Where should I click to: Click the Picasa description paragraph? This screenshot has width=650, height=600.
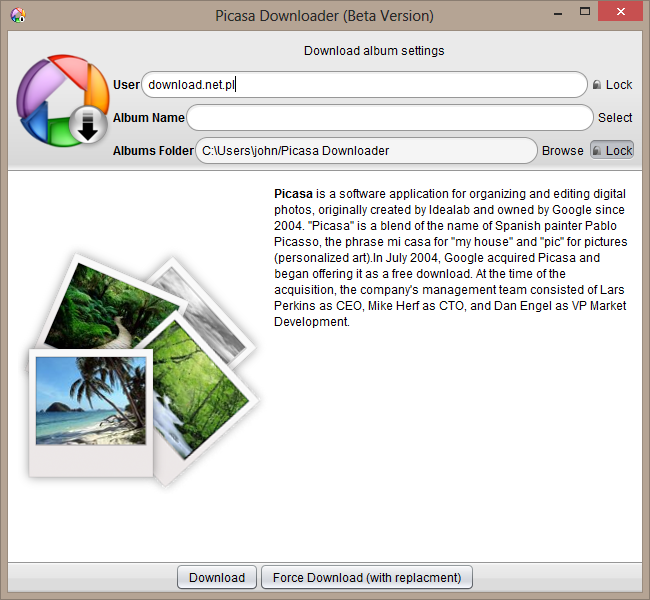451,257
